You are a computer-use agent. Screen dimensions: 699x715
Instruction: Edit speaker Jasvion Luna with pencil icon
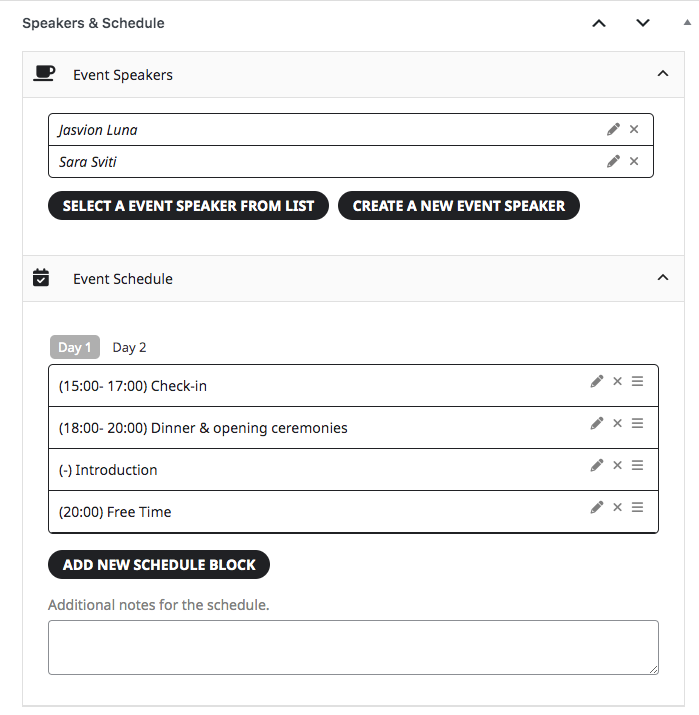[x=613, y=130]
